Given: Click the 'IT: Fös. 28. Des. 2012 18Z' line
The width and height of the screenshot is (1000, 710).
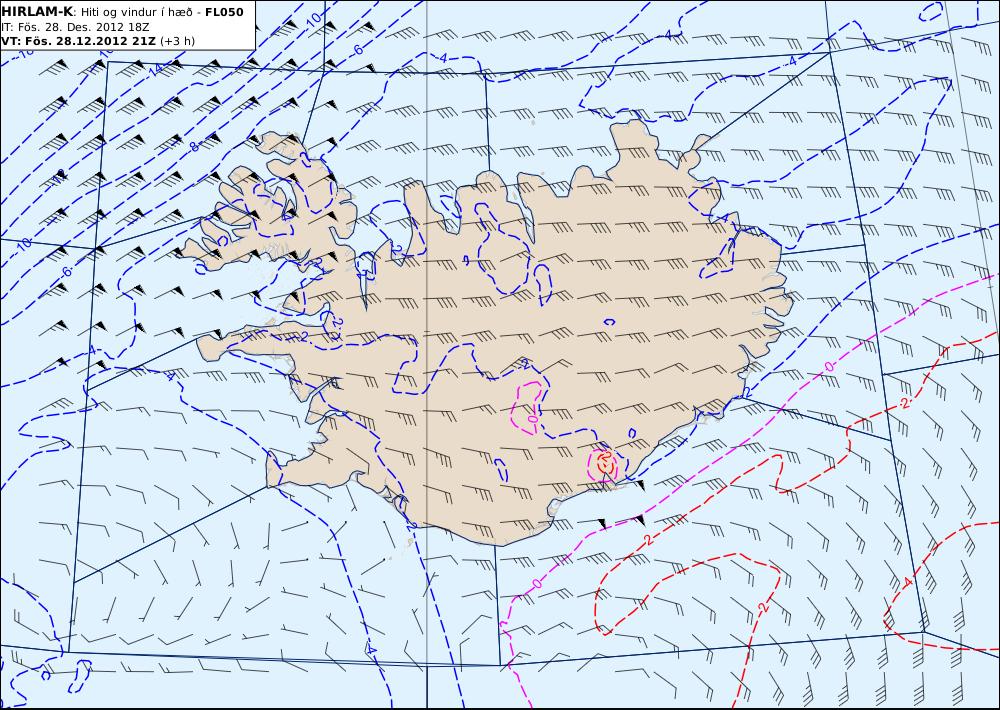Looking at the screenshot, I should (75, 27).
